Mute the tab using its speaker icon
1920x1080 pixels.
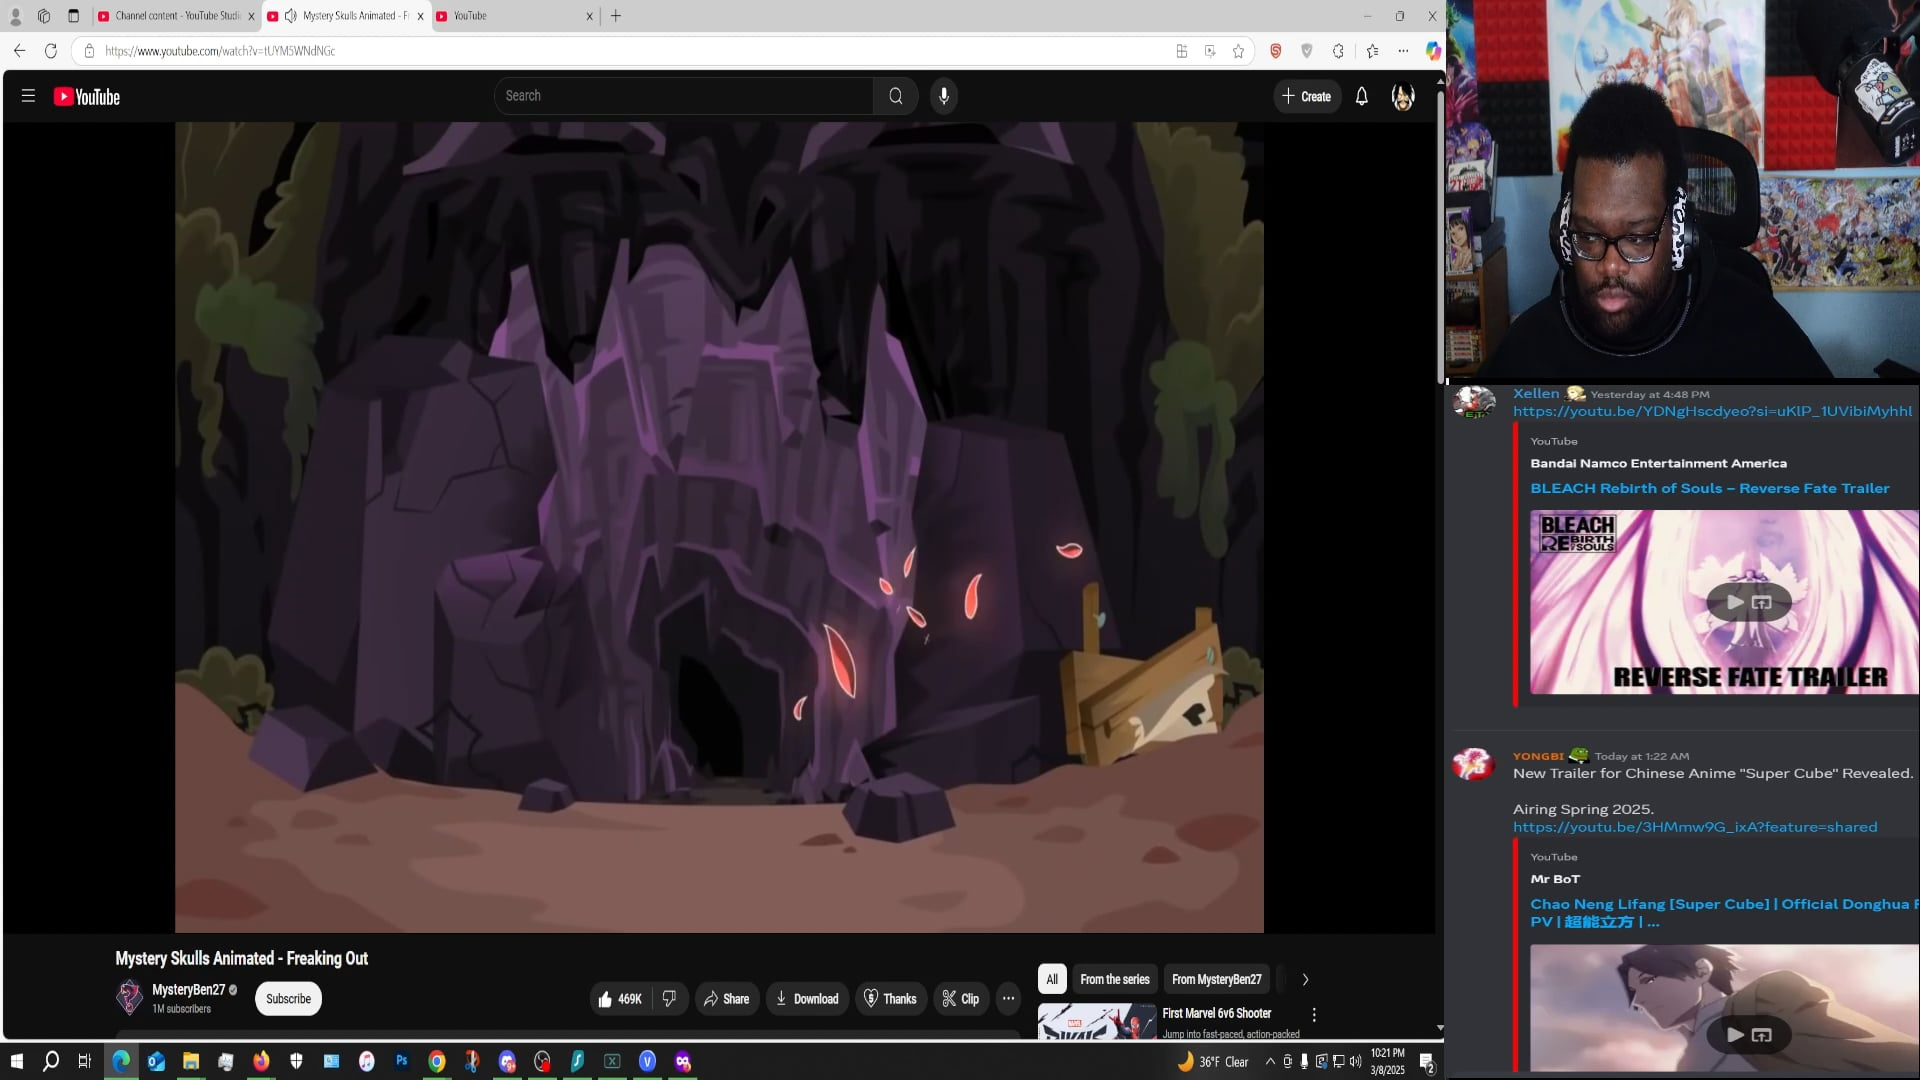click(x=290, y=16)
